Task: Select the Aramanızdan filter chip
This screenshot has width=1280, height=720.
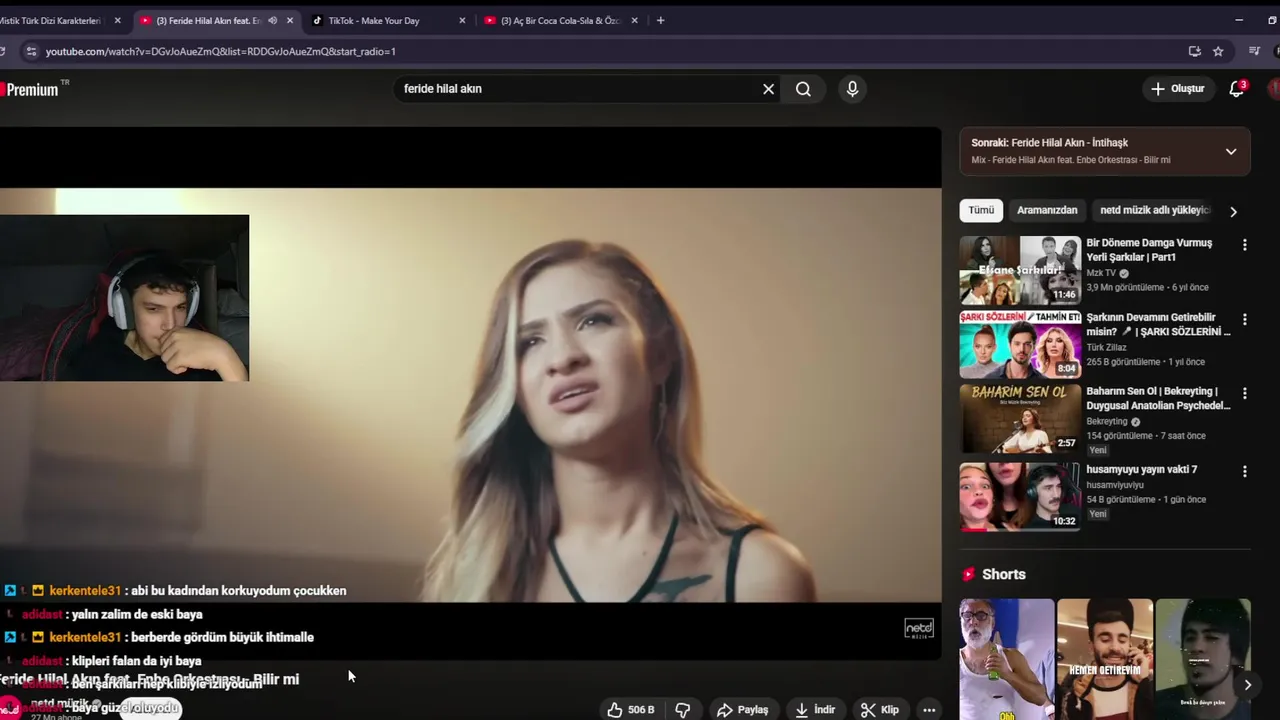Action: coord(1047,210)
